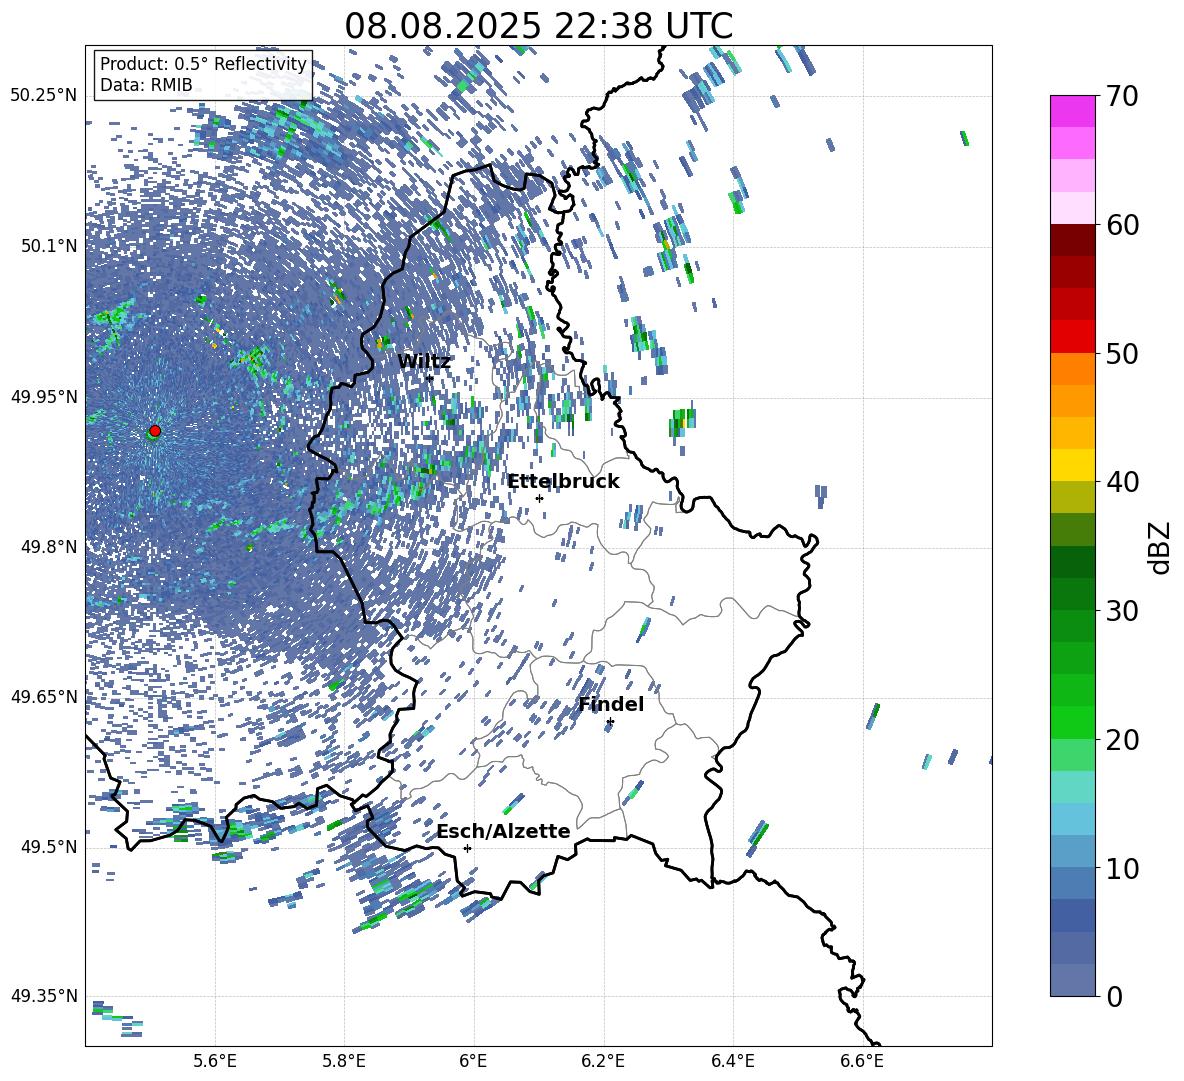1184x1081 pixels.
Task: Click the 40 tick on colorbar
Action: [x=1122, y=482]
